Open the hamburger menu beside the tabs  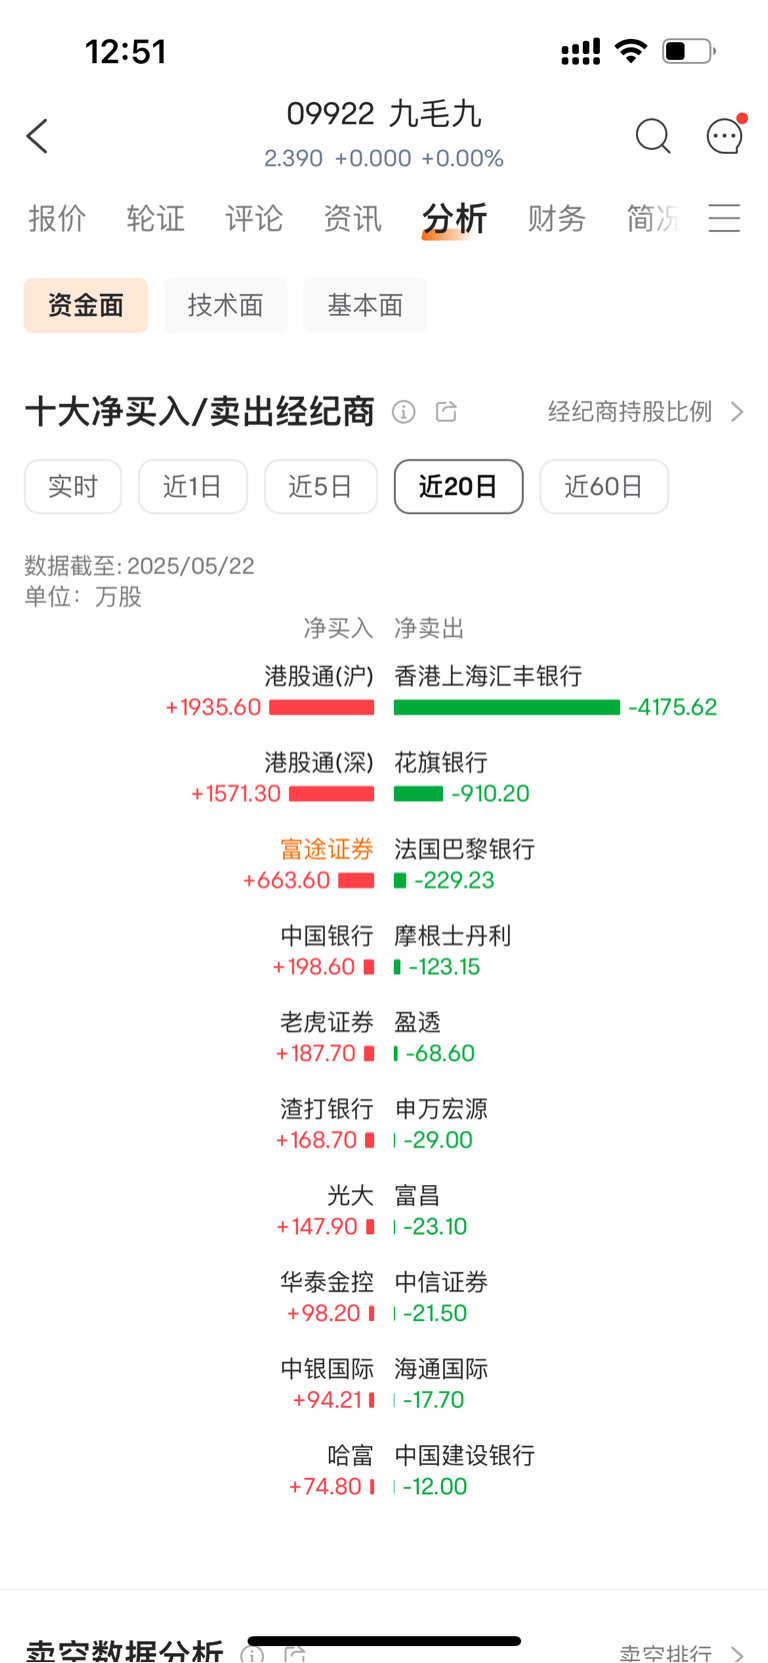click(724, 218)
